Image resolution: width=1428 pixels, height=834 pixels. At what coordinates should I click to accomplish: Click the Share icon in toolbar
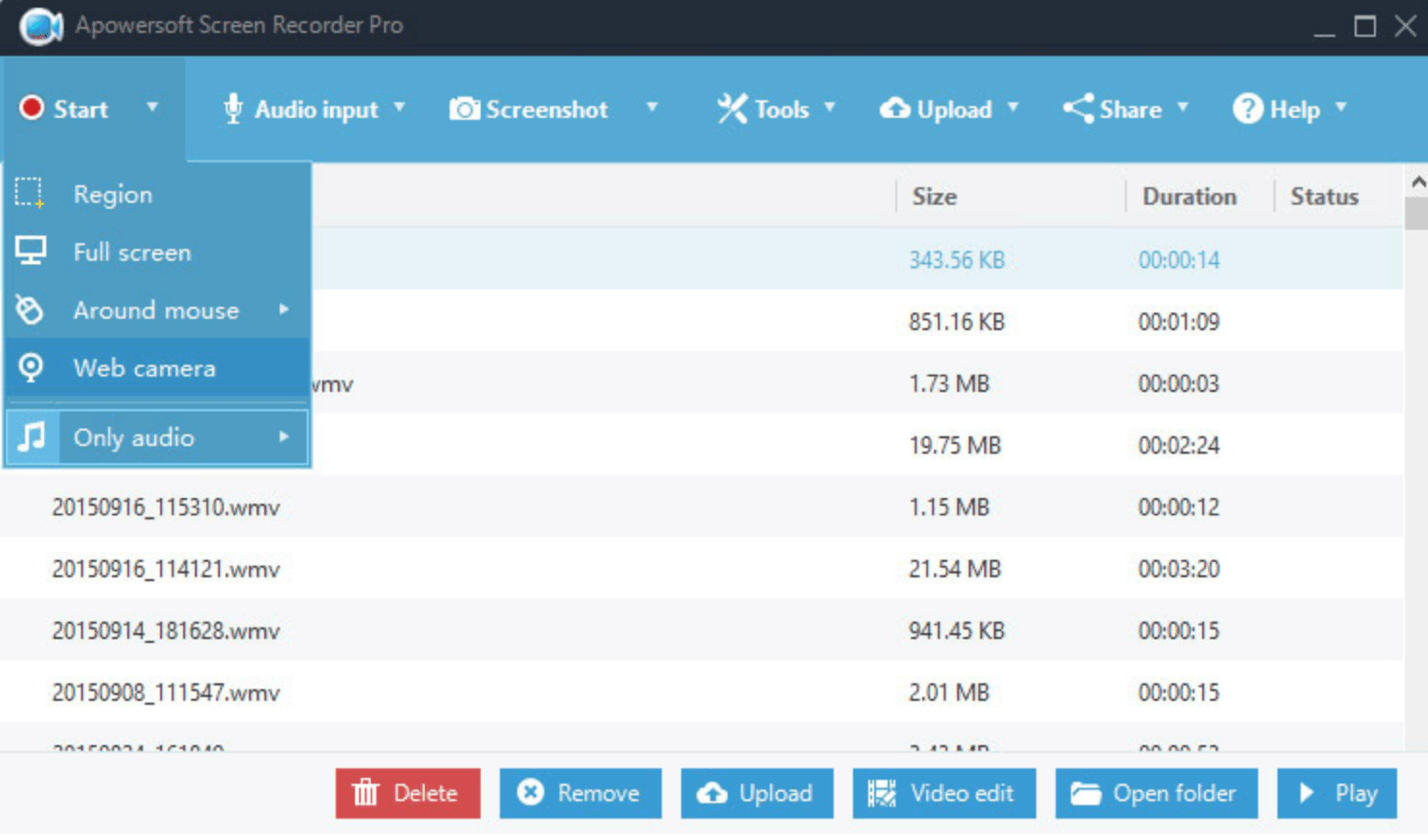click(1078, 109)
